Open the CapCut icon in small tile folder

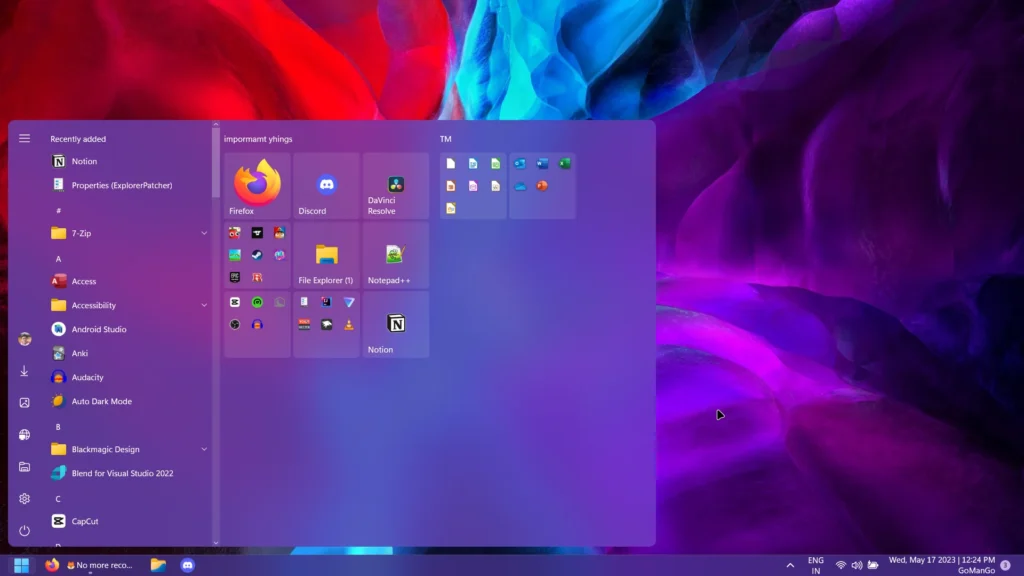pyautogui.click(x=235, y=302)
